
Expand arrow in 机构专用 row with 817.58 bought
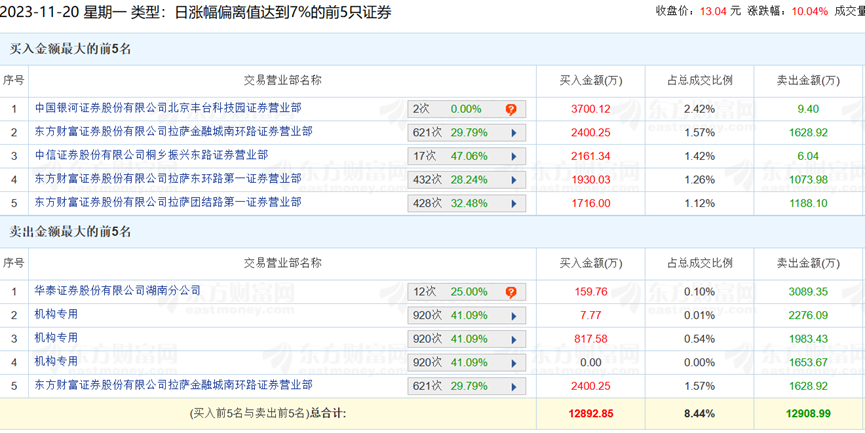(x=514, y=340)
